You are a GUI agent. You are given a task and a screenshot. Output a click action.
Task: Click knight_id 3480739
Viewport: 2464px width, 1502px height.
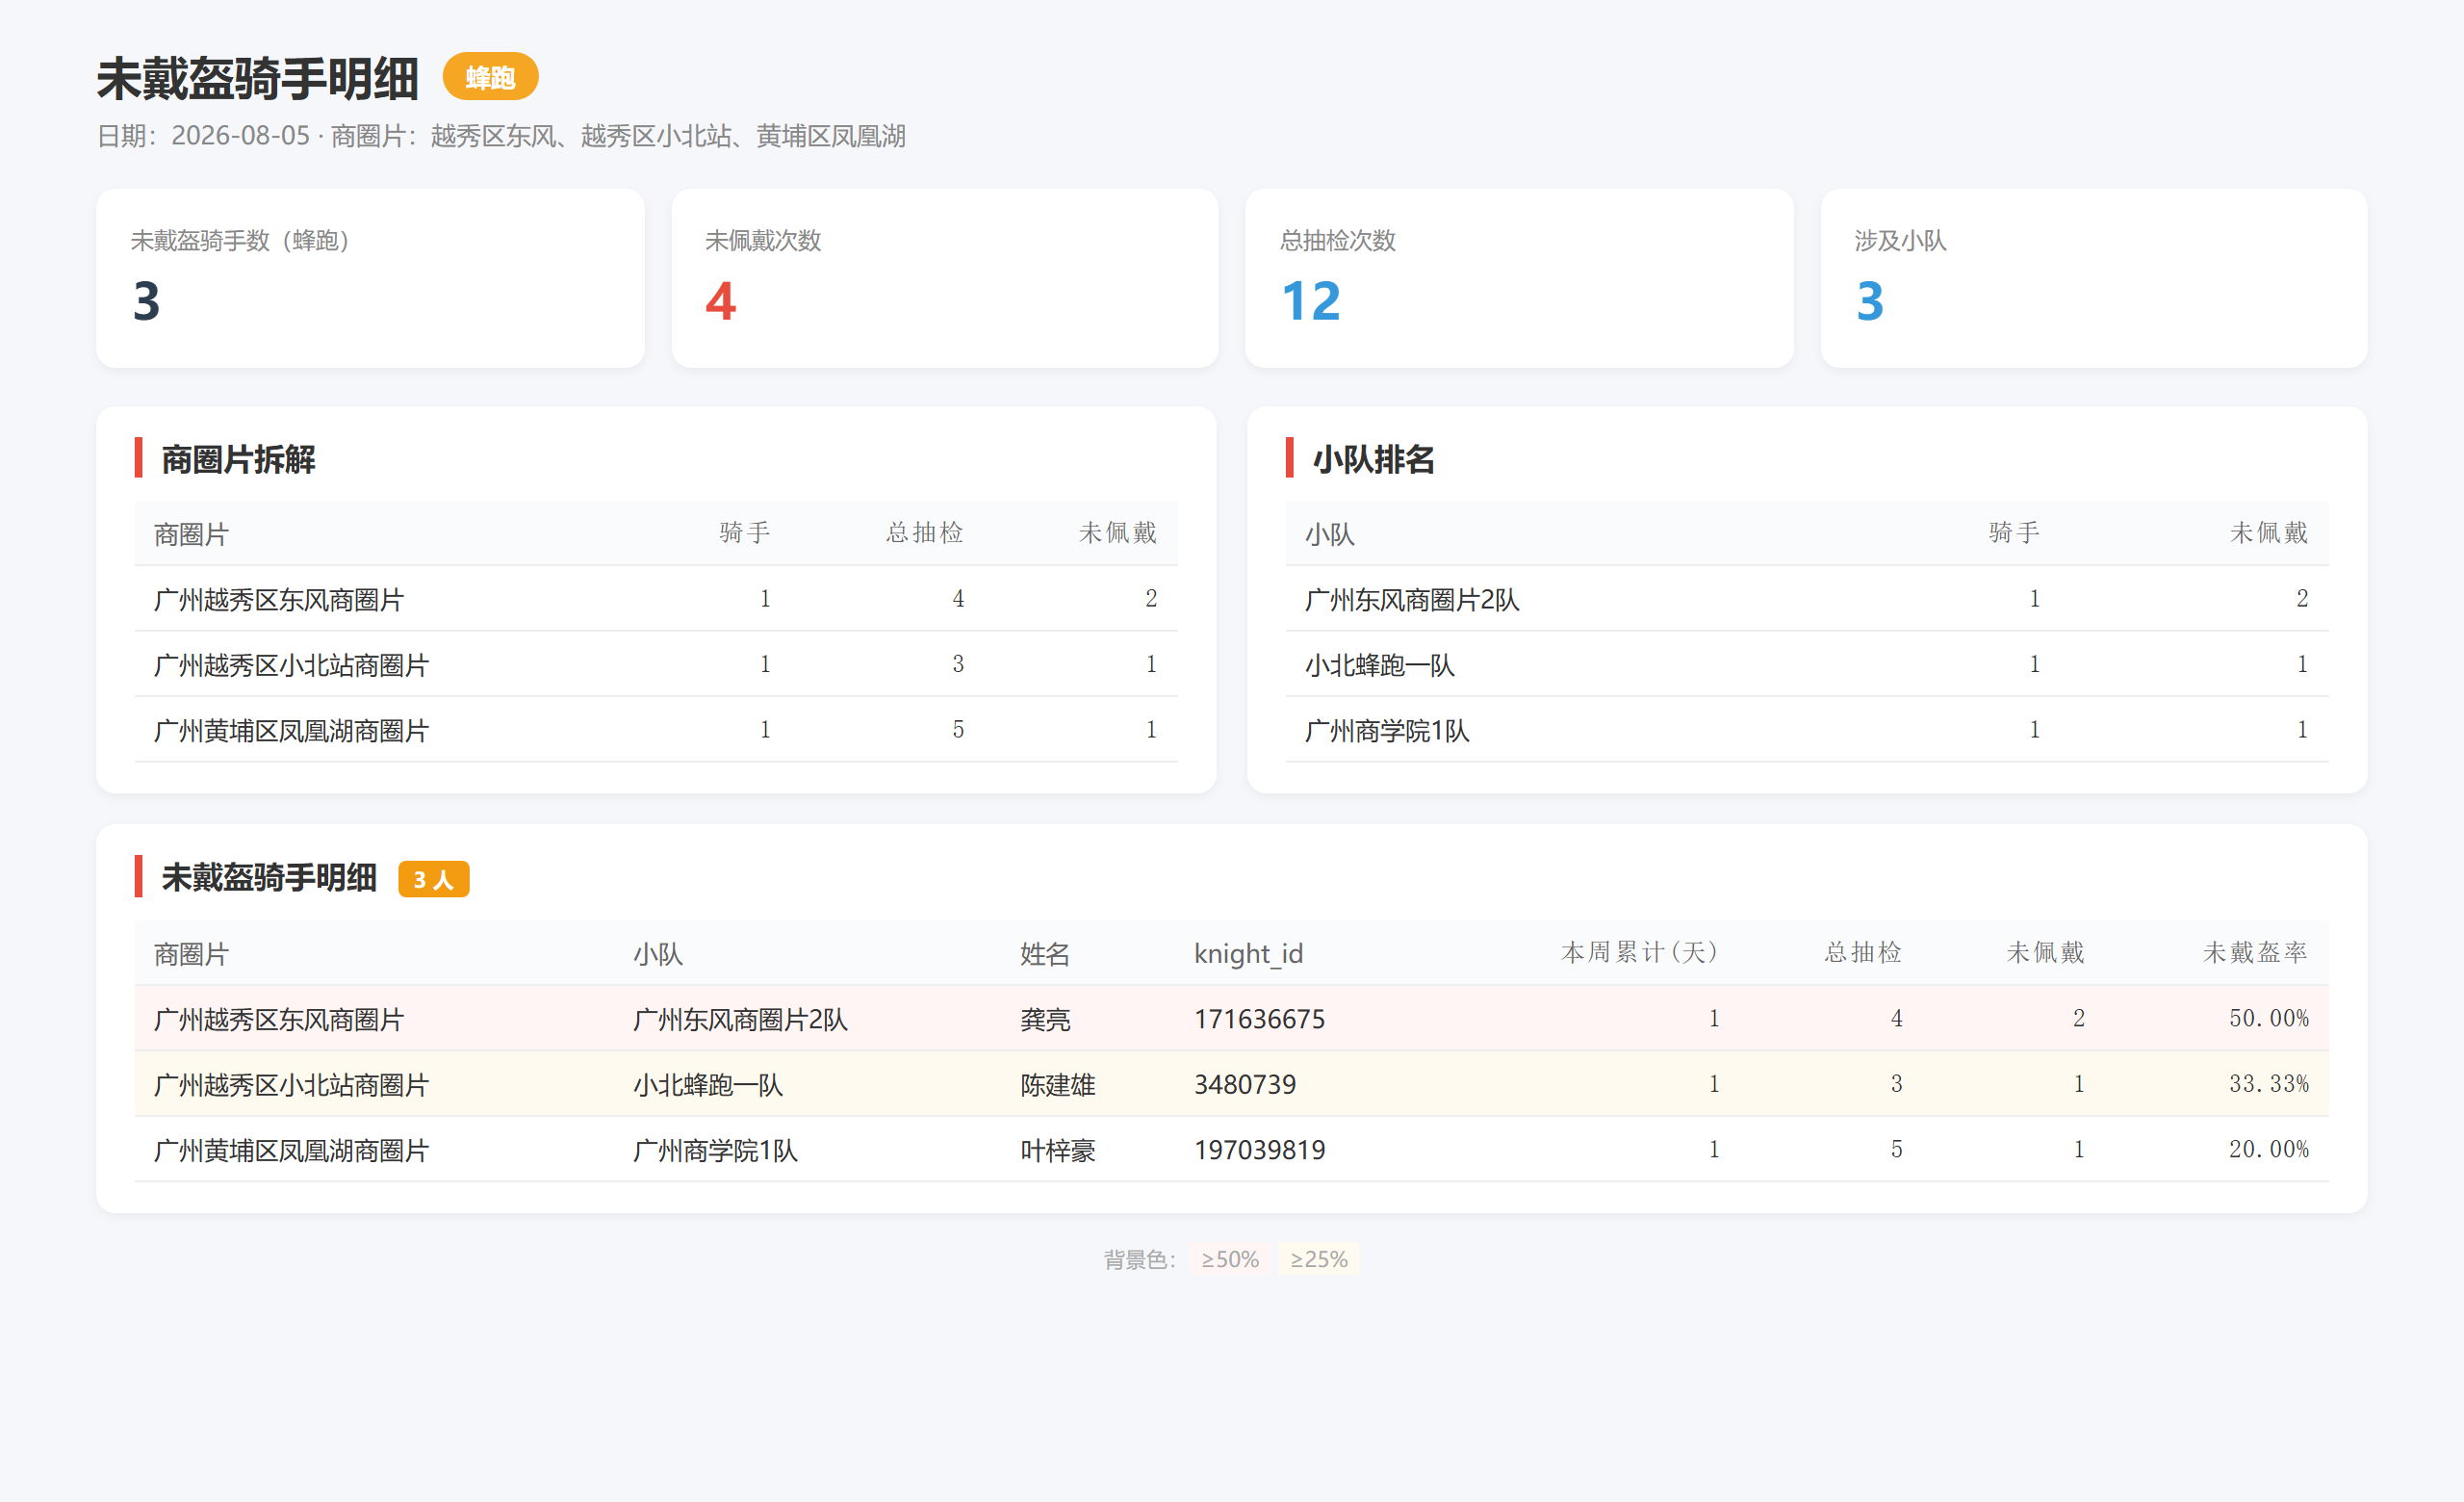coord(1245,1084)
